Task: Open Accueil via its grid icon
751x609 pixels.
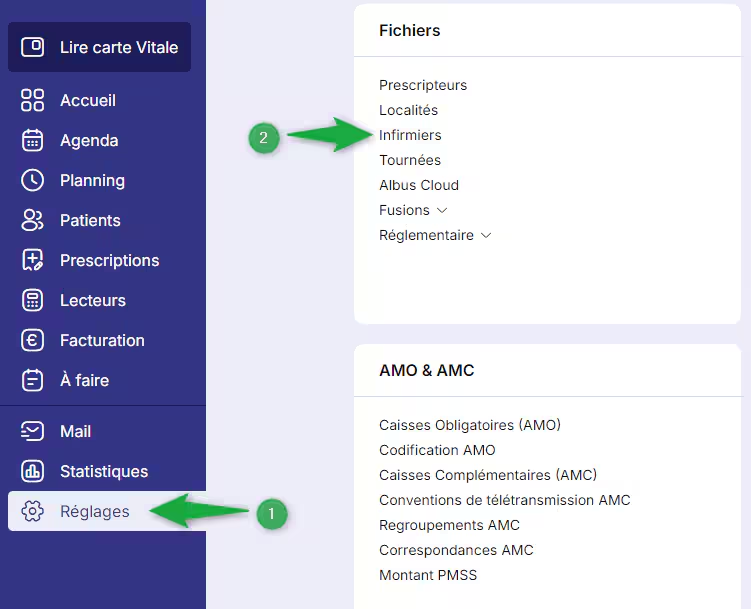Action: pos(33,100)
